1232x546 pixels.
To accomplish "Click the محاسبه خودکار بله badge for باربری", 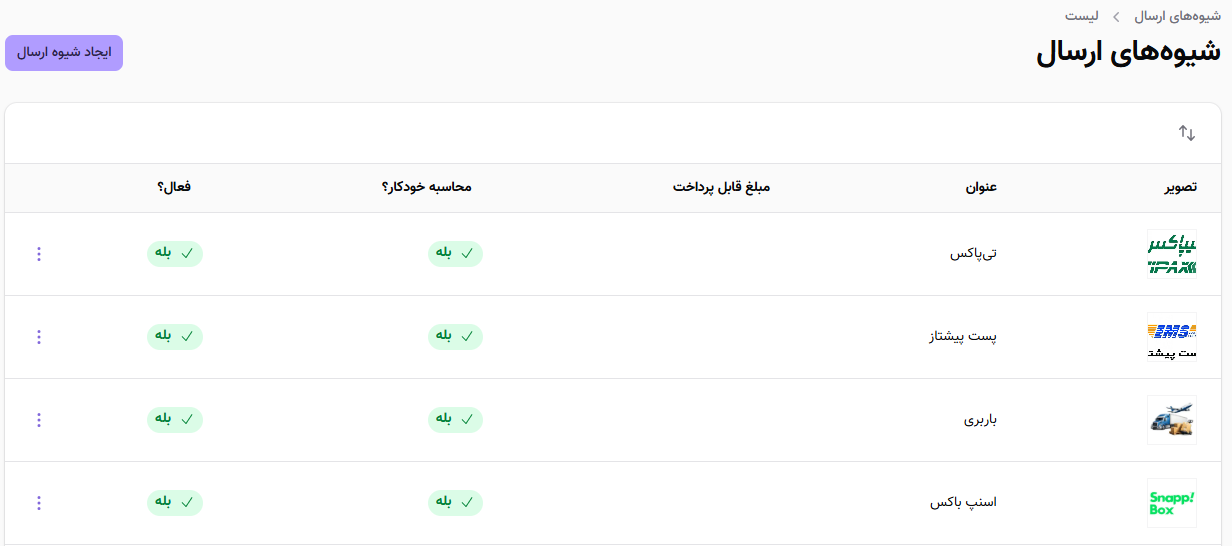I will coord(456,420).
